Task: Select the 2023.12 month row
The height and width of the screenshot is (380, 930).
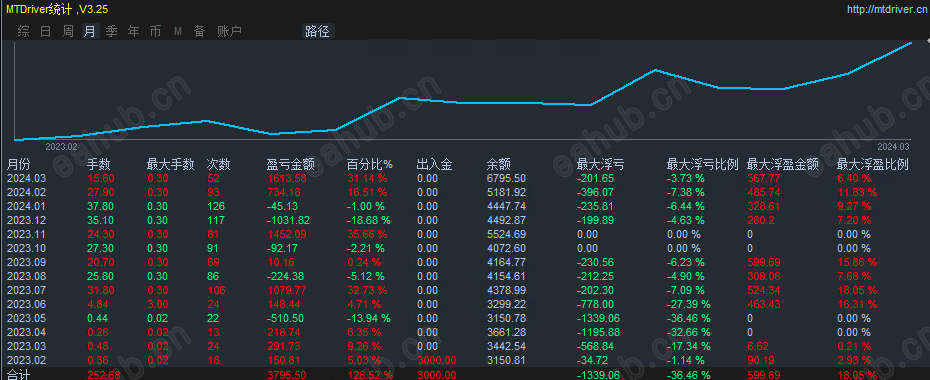Action: 465,220
